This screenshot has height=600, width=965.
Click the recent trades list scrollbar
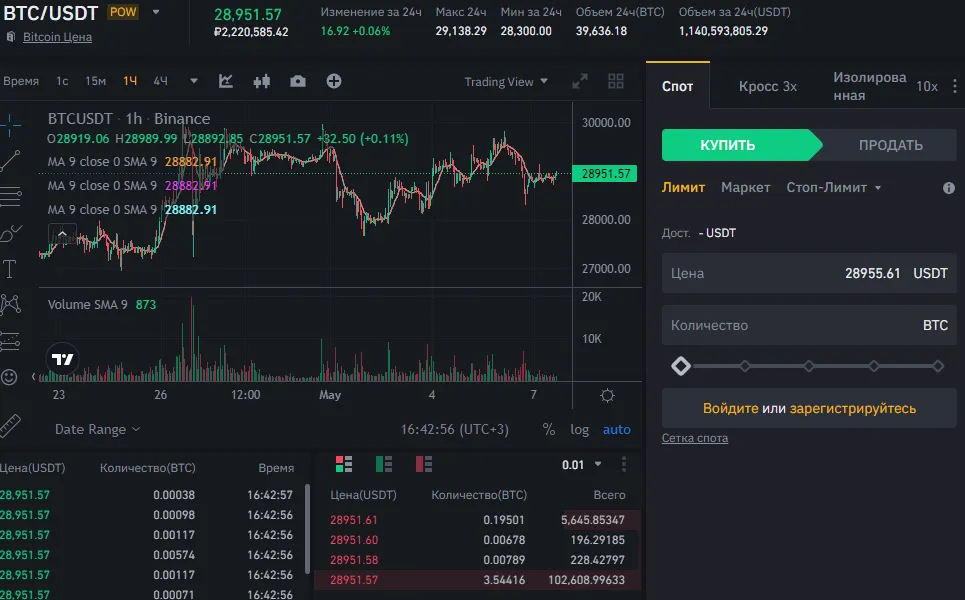coord(307,529)
